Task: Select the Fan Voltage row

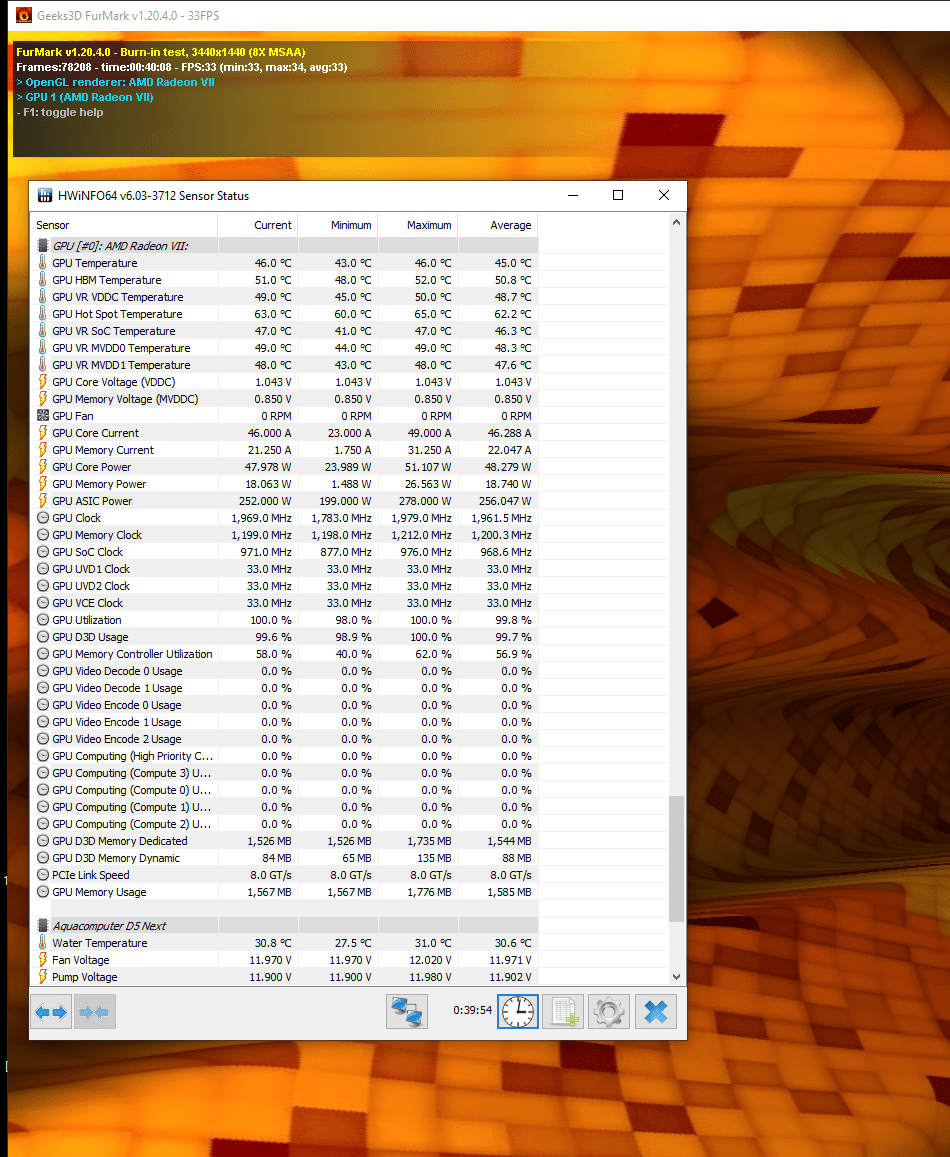Action: 284,959
